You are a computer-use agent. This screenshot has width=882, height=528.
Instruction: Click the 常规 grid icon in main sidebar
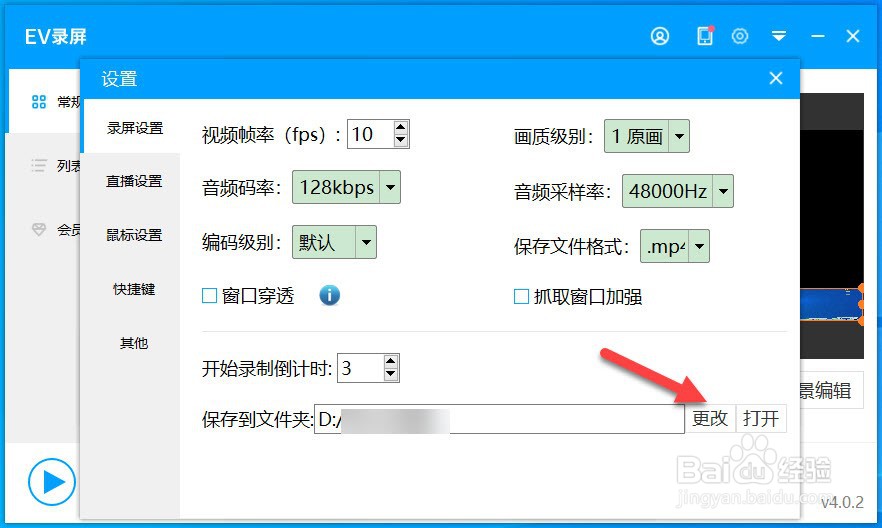point(39,102)
